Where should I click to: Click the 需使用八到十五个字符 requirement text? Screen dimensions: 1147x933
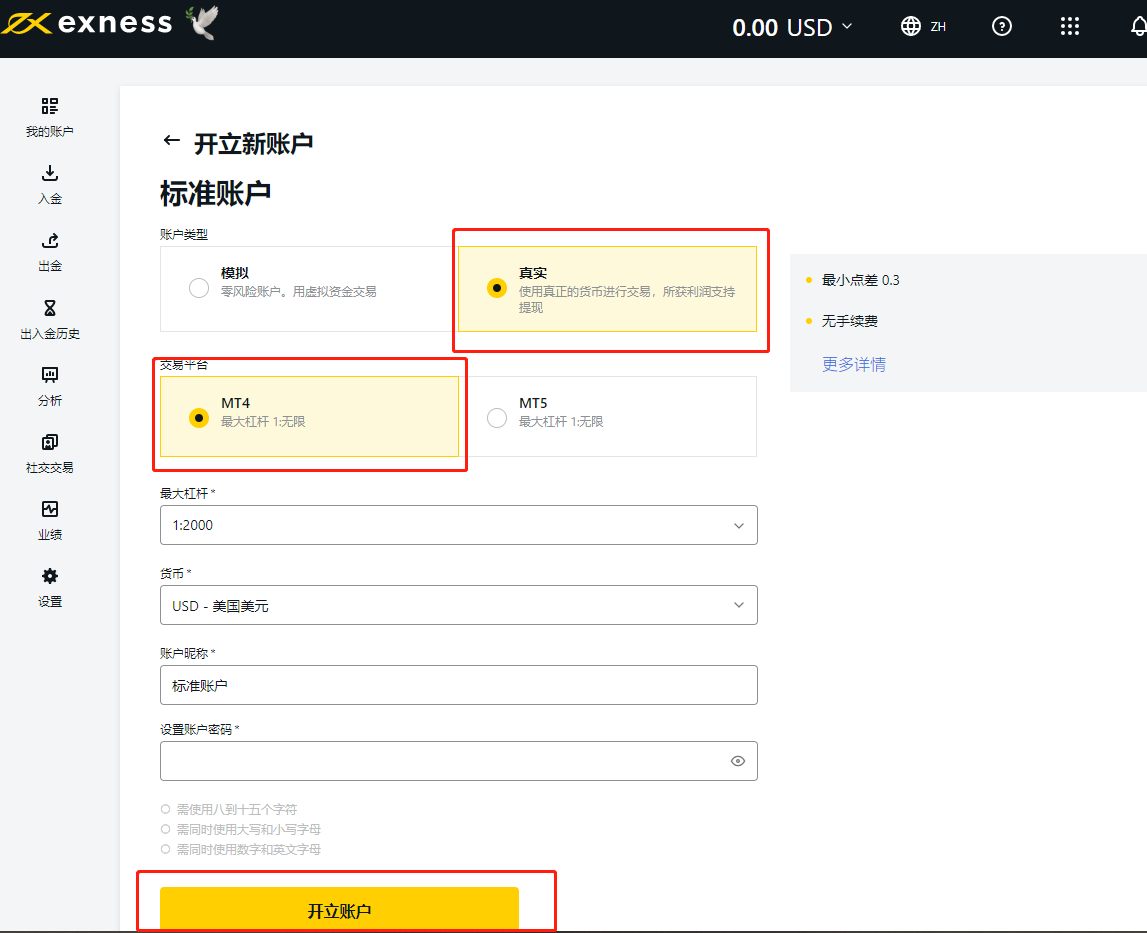click(236, 809)
